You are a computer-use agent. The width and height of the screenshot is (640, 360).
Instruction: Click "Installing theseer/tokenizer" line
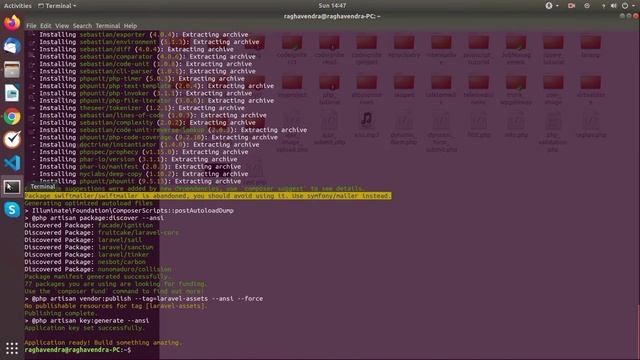coord(138,108)
